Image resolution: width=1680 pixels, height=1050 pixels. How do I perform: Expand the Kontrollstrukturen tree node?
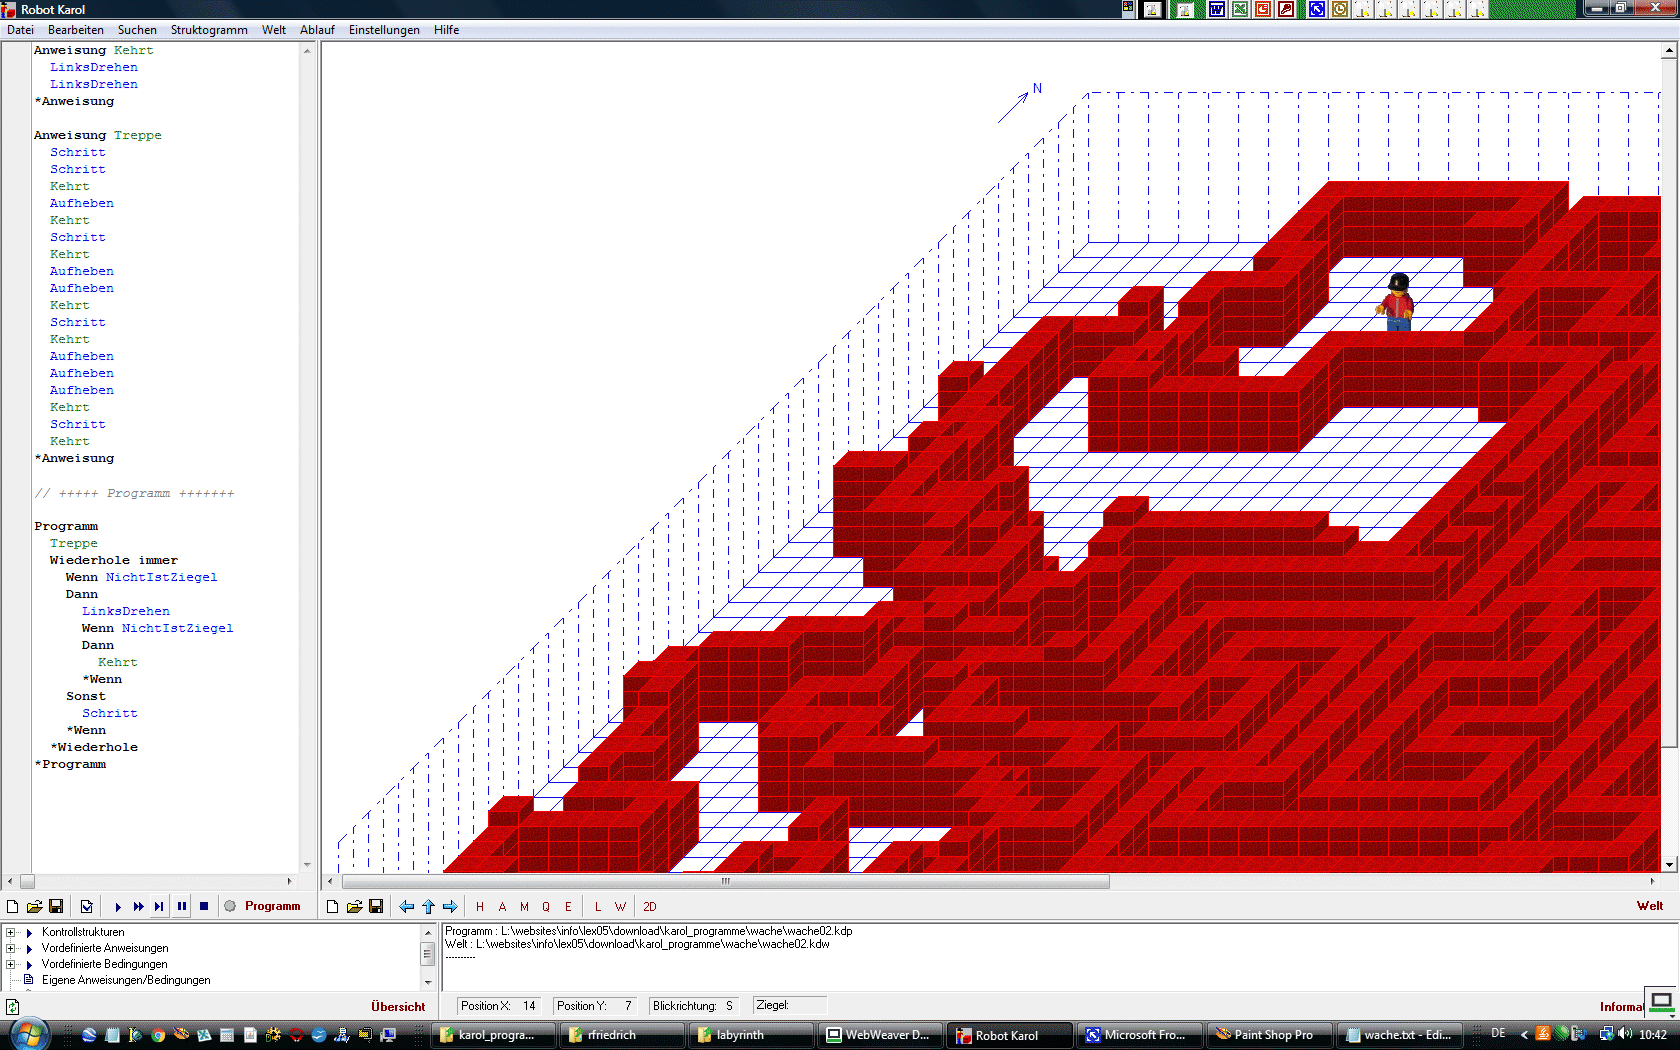pyautogui.click(x=11, y=932)
